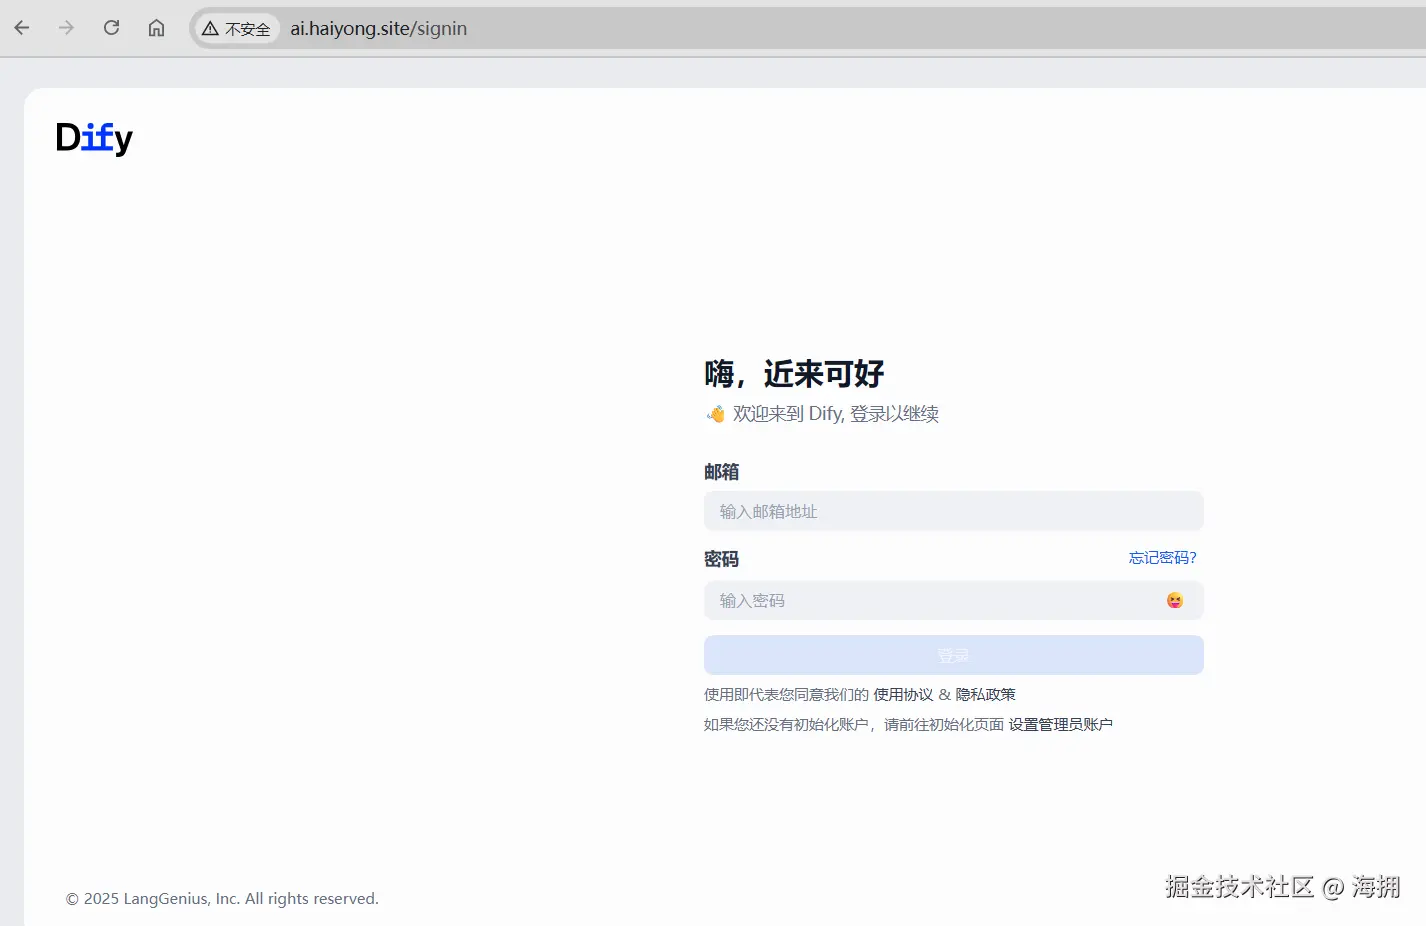1426x926 pixels.
Task: Click the forward navigation arrow
Action: pyautogui.click(x=66, y=28)
